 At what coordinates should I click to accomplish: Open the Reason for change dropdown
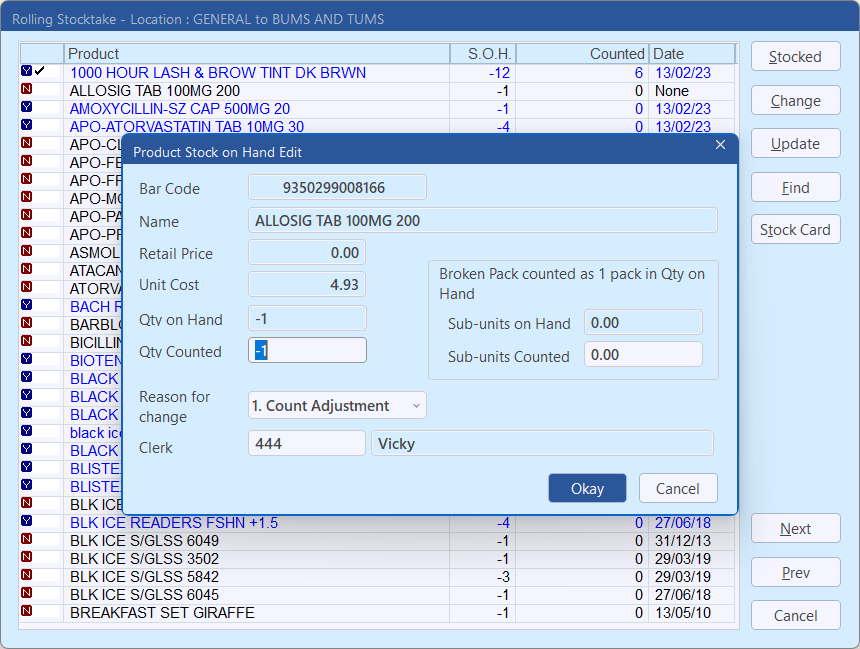[337, 406]
